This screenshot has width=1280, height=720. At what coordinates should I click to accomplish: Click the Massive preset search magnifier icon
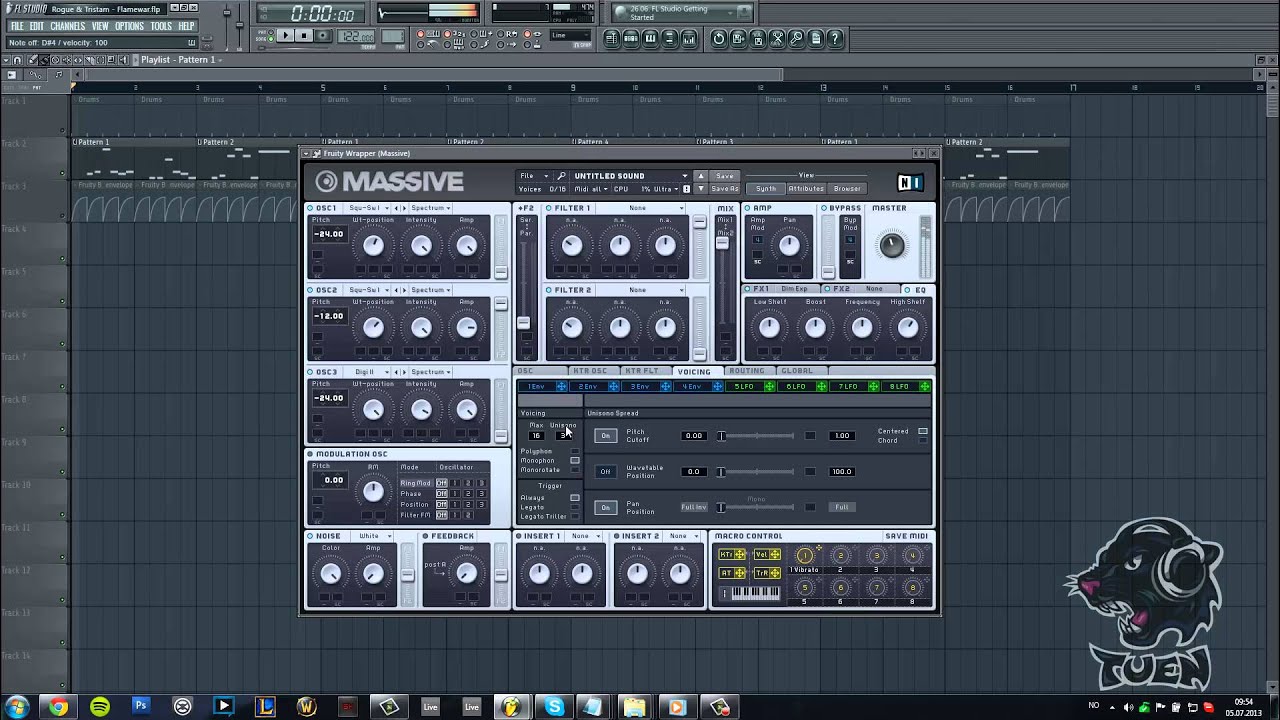(x=561, y=176)
